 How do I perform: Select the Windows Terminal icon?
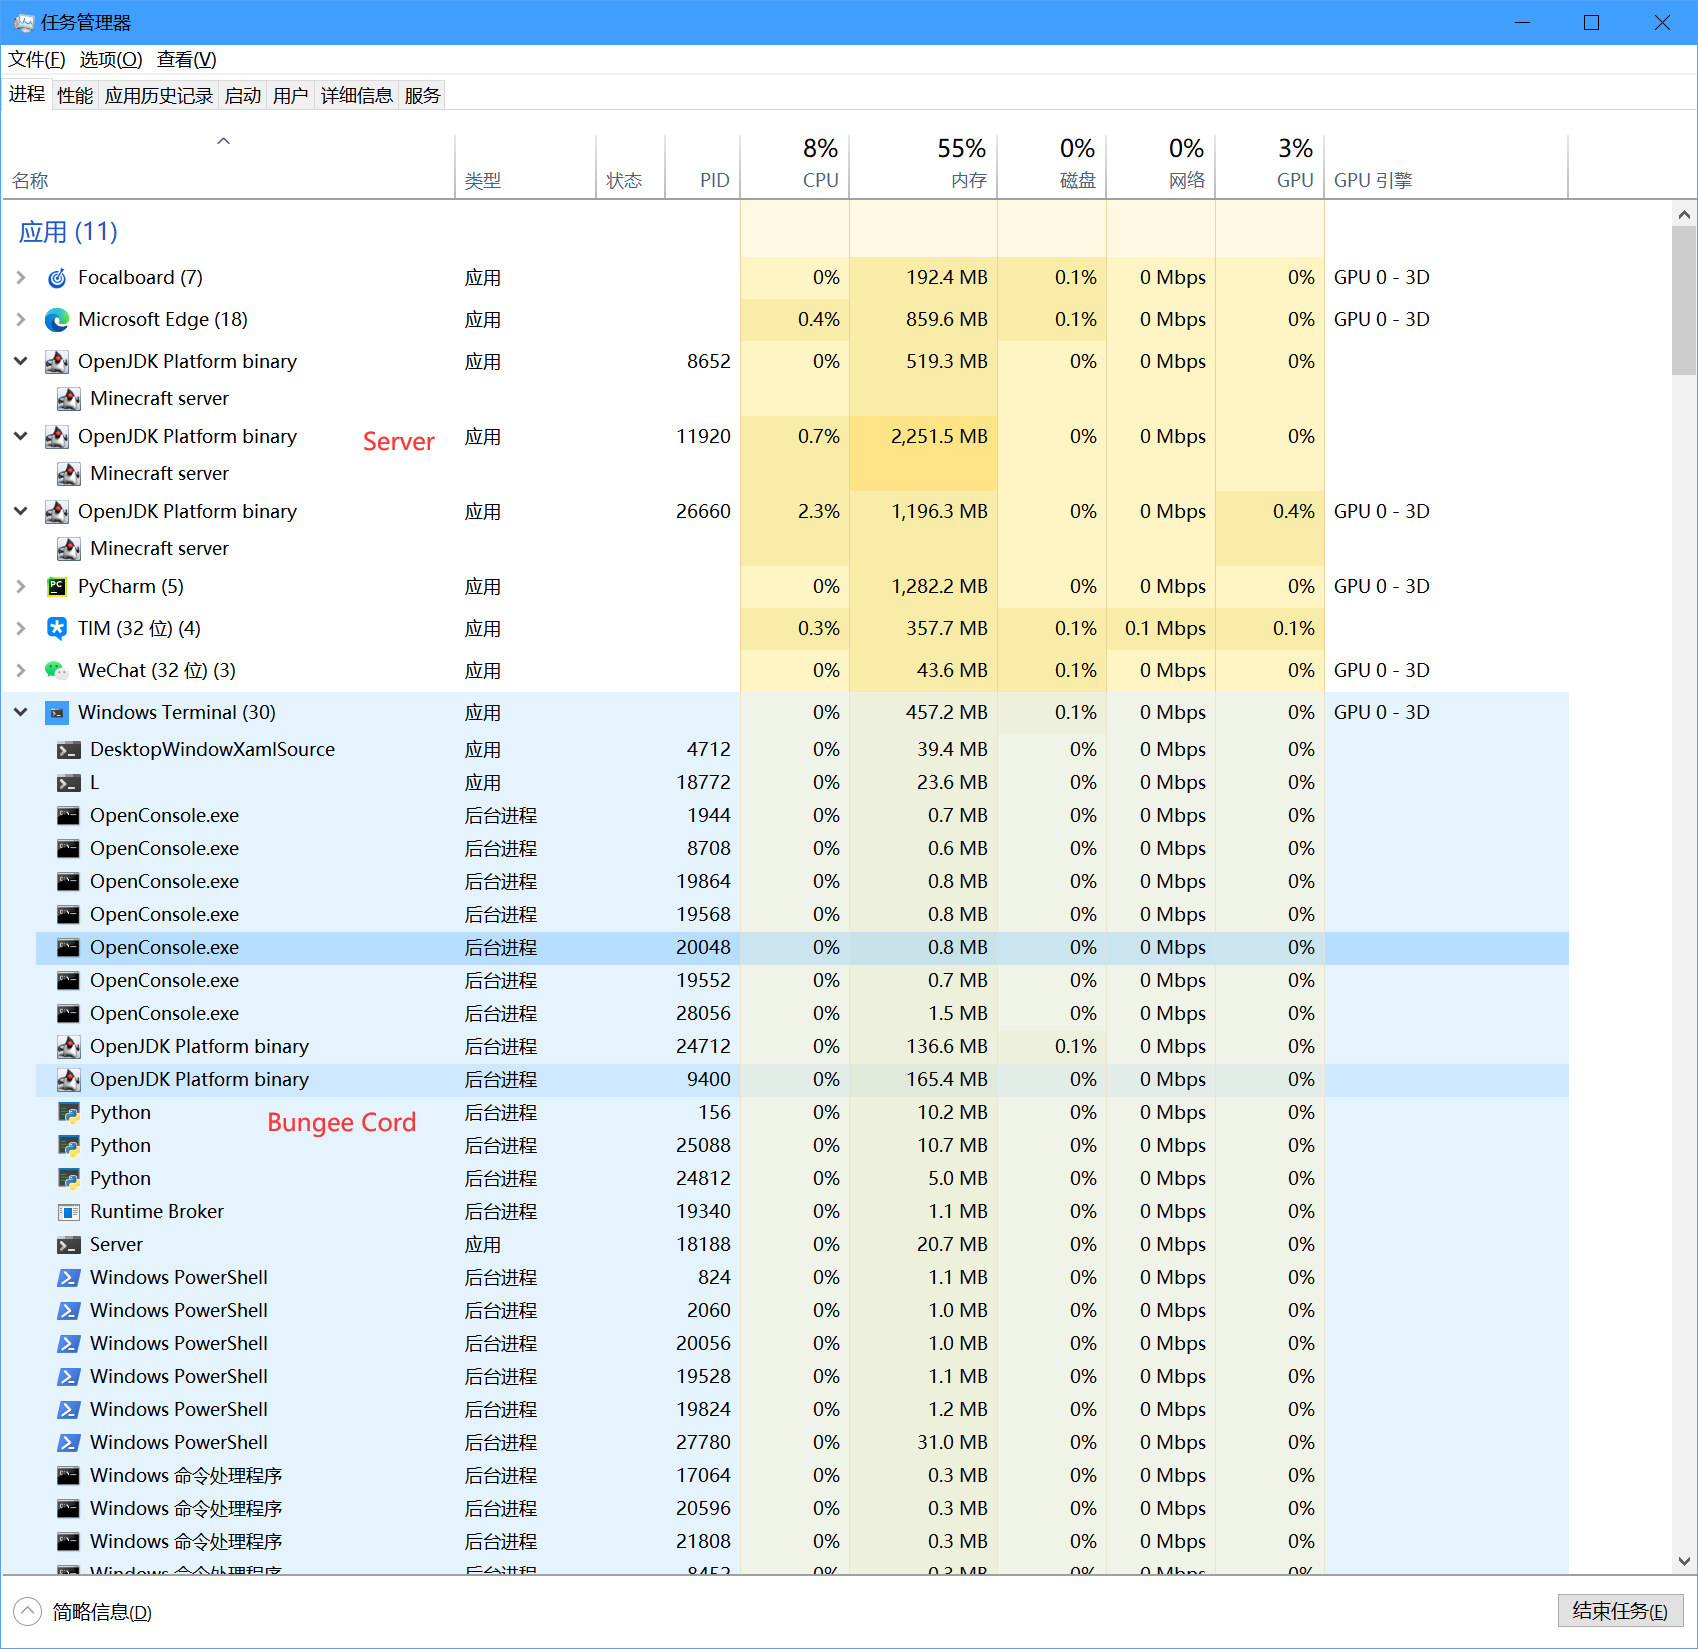coord(57,712)
